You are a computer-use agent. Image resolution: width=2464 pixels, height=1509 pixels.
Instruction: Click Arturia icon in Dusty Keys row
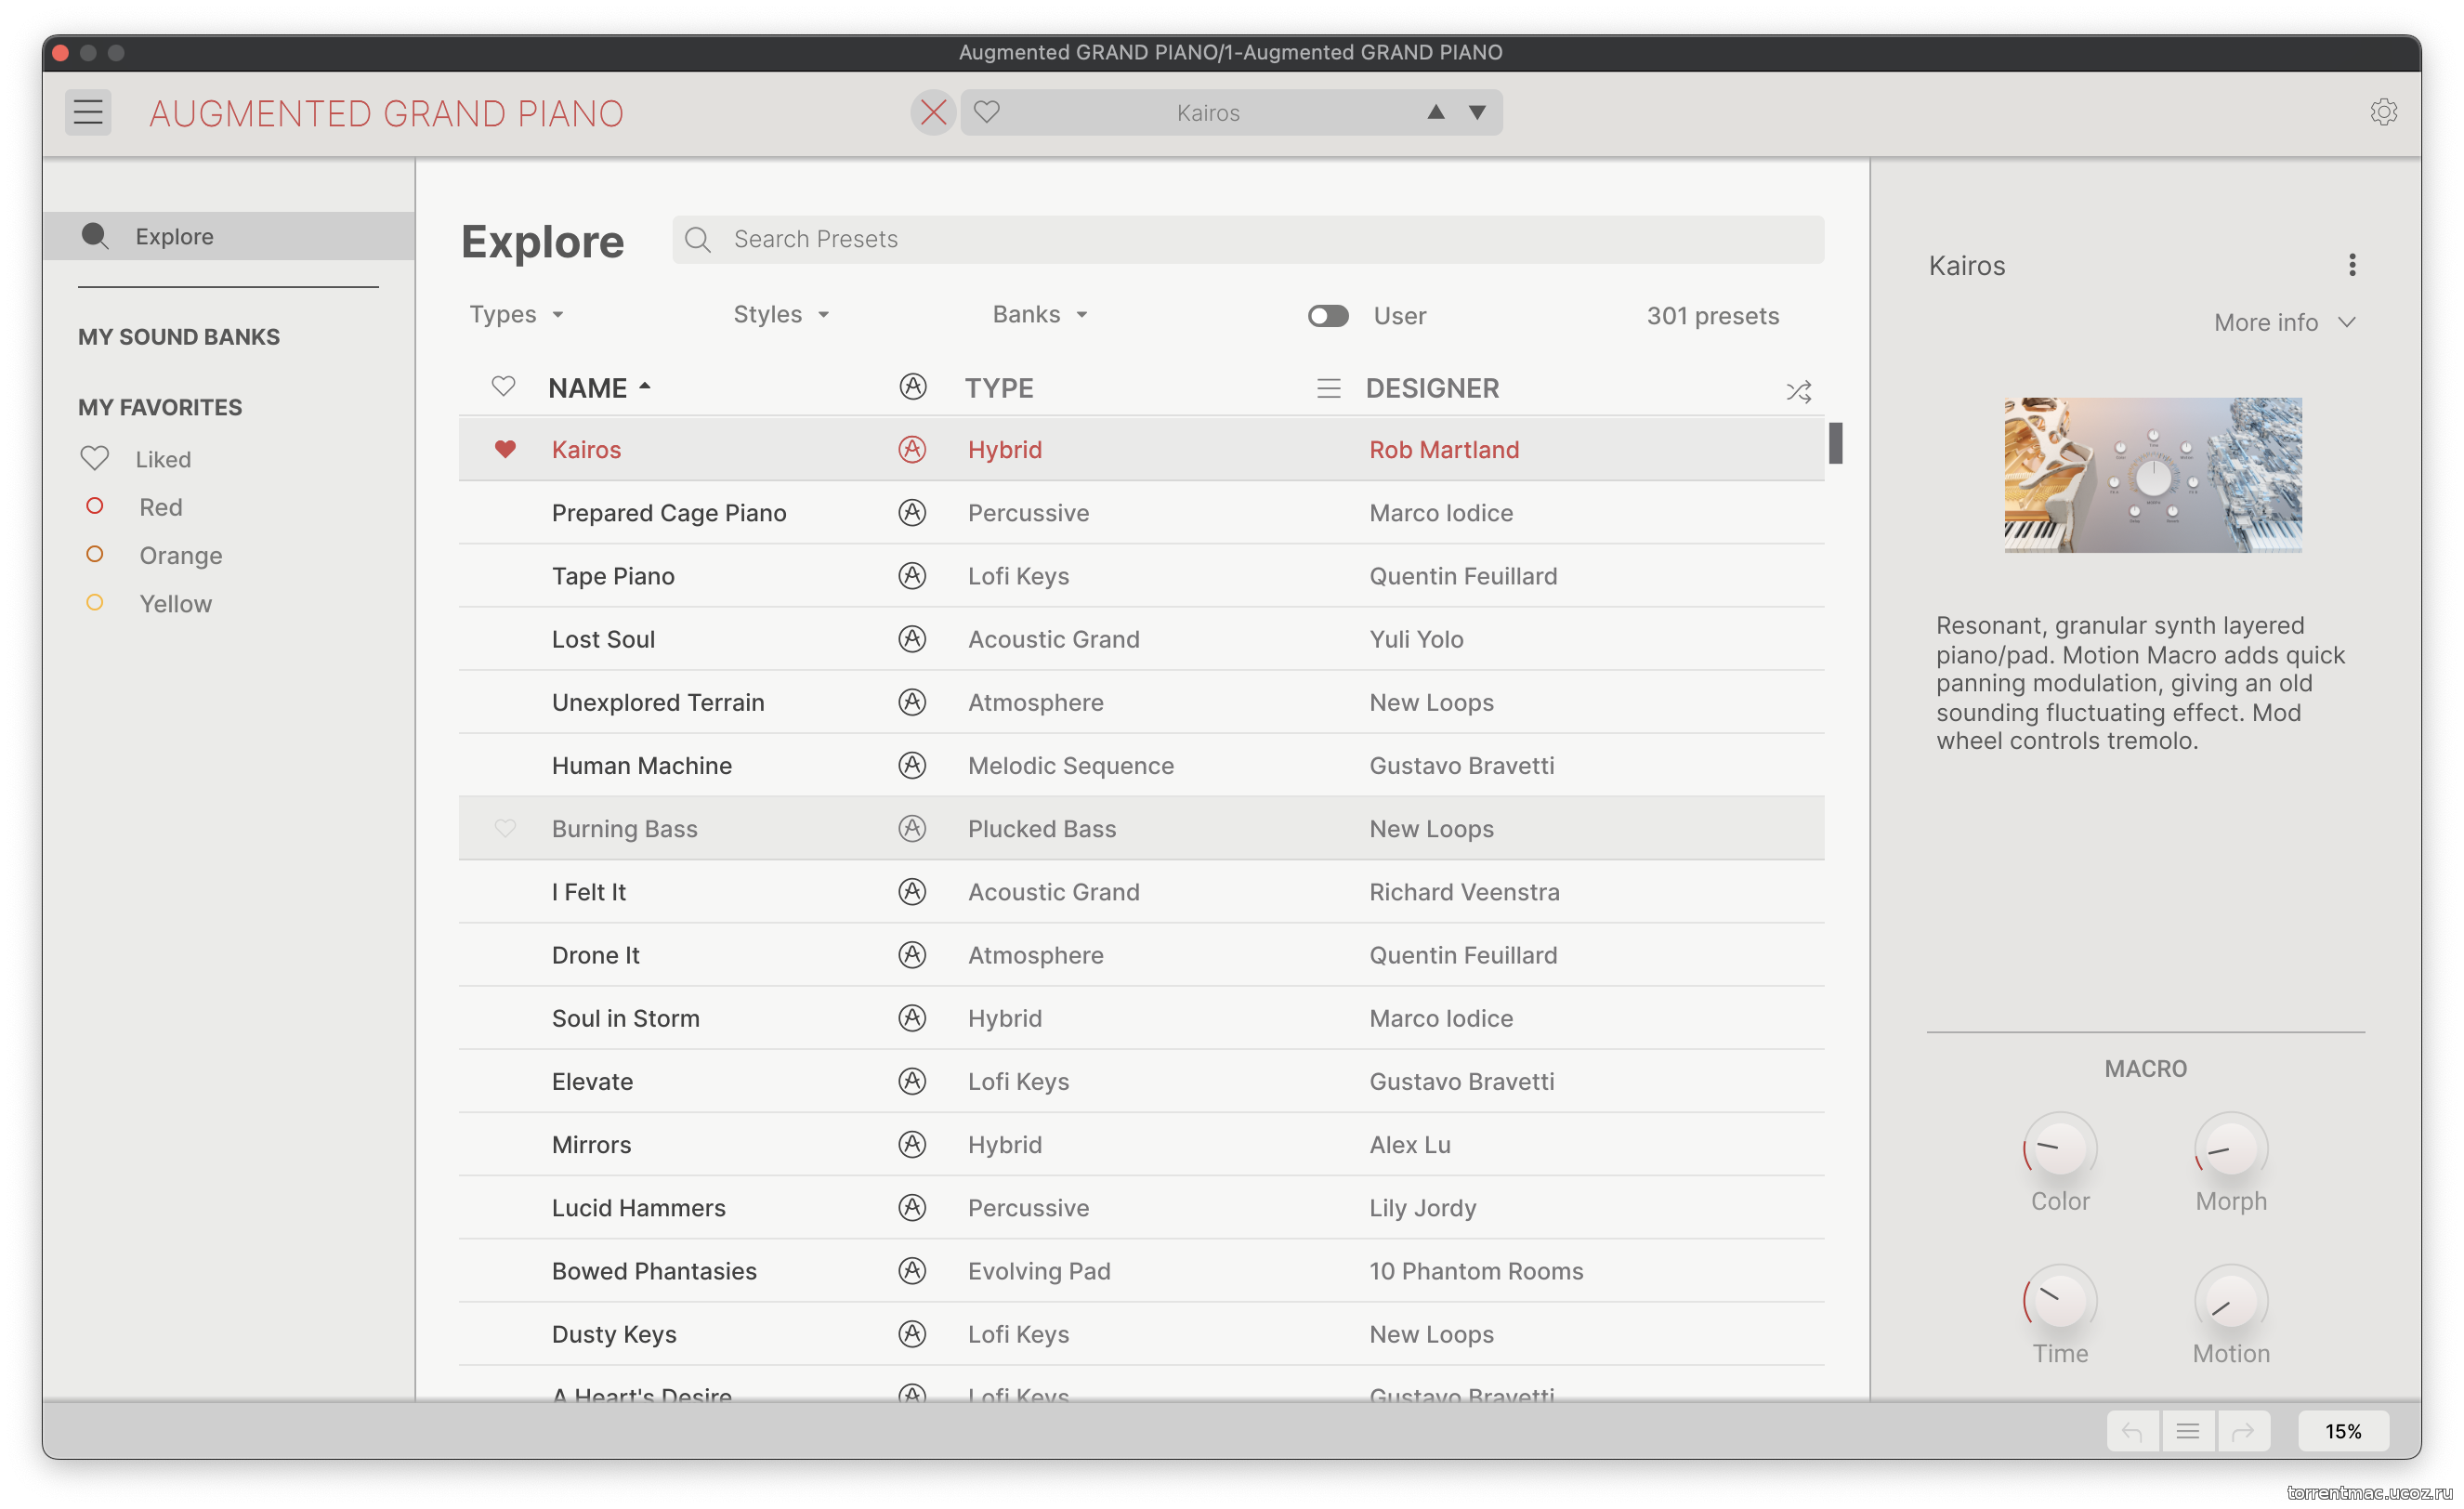coord(911,1333)
